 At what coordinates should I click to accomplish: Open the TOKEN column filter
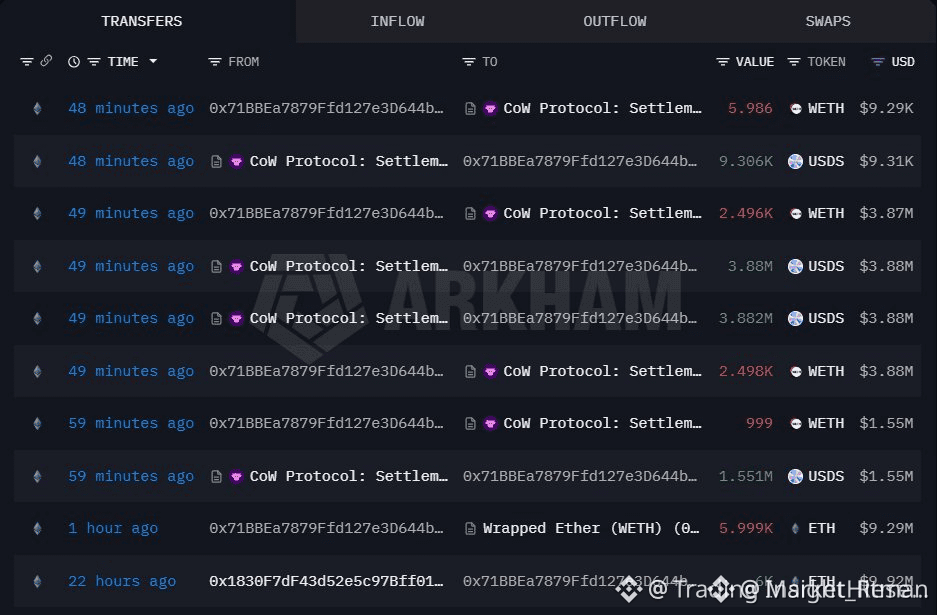[x=794, y=62]
